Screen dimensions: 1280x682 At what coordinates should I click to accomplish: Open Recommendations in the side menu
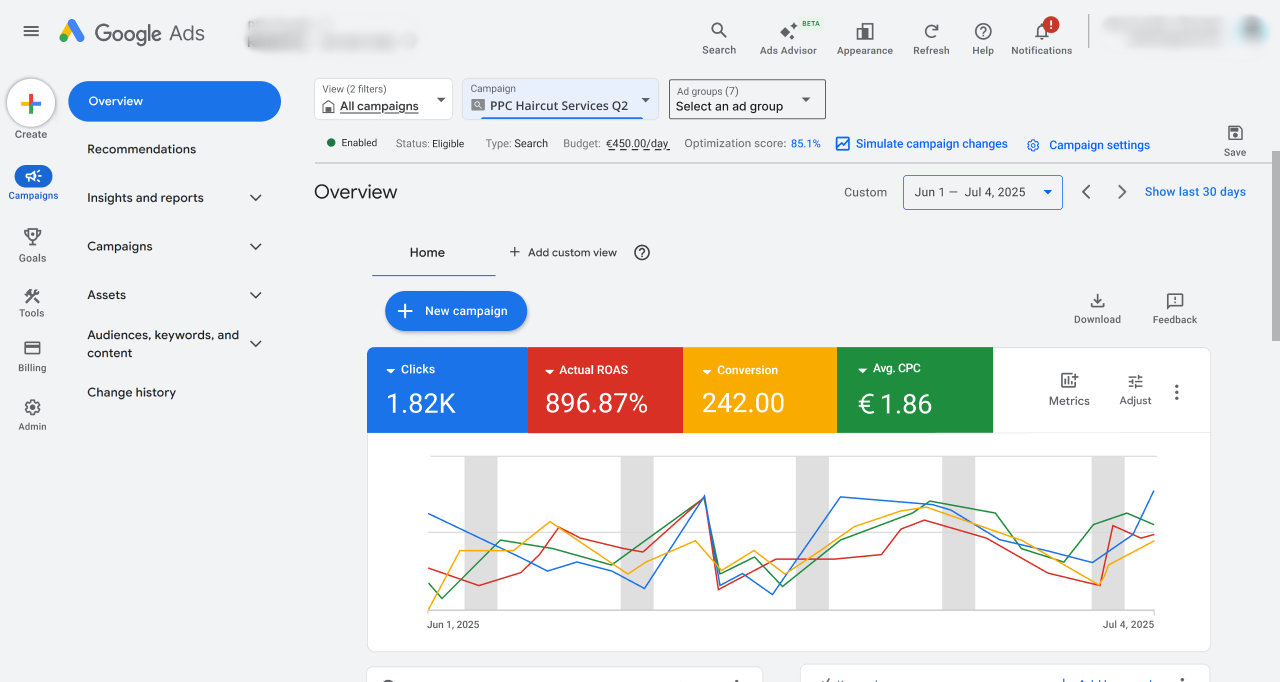point(142,149)
